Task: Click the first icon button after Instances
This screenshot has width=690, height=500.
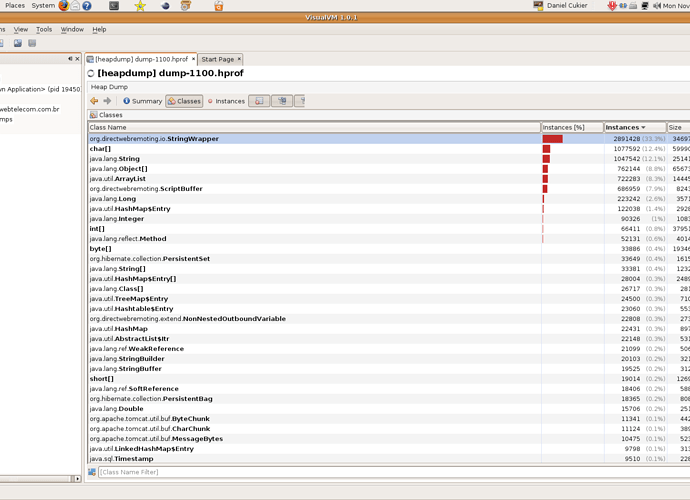Action: [259, 101]
